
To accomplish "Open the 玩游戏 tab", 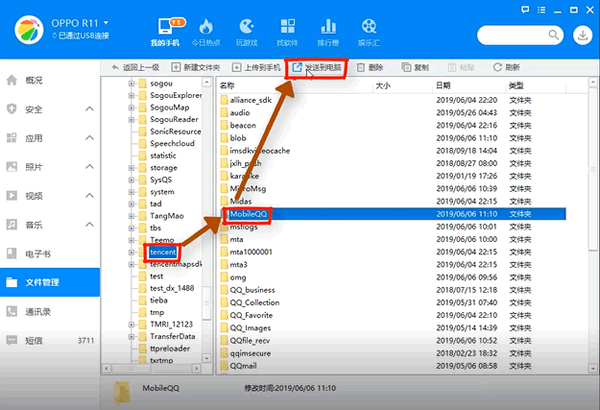I will (x=247, y=32).
